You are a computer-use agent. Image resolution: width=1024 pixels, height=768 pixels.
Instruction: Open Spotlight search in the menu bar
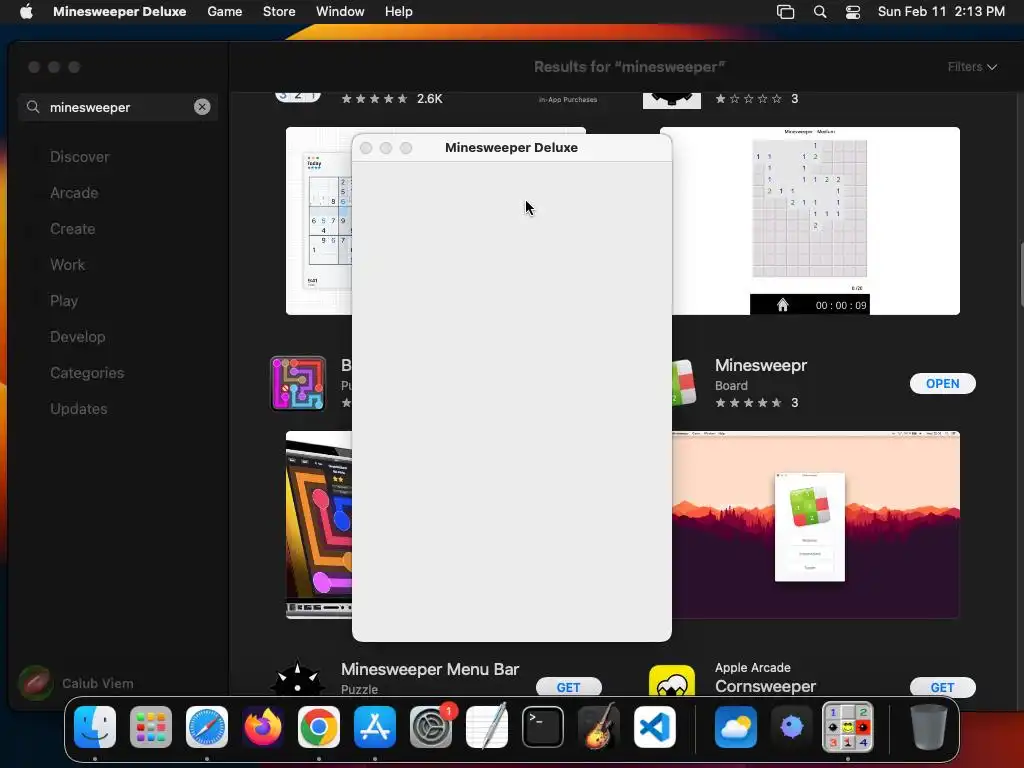click(820, 12)
